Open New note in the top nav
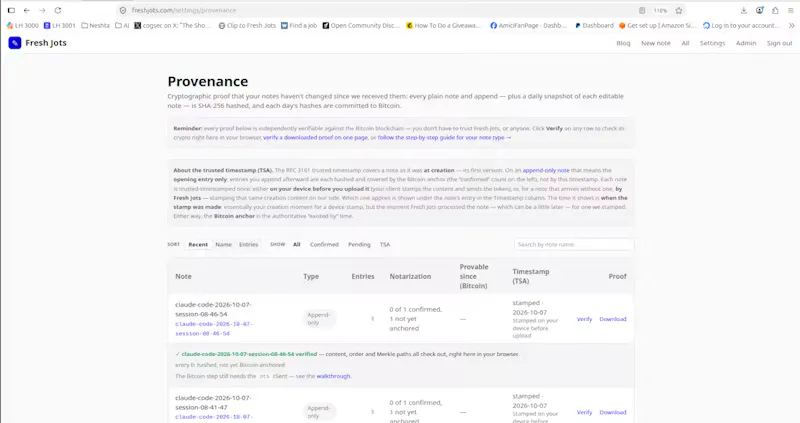Image resolution: width=800 pixels, height=423 pixels. coord(656,43)
